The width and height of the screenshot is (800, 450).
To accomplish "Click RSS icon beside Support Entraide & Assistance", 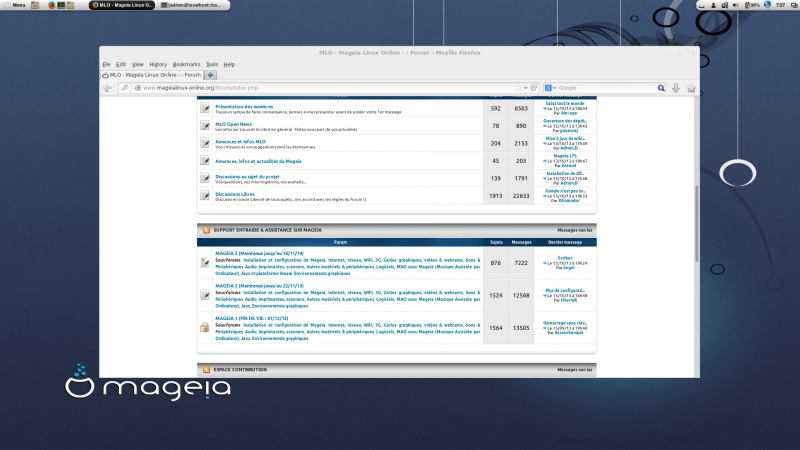I will (206, 230).
